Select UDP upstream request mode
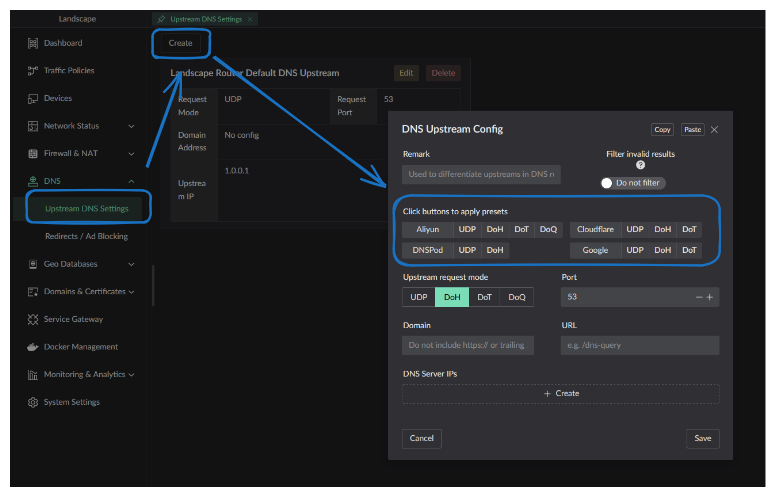The width and height of the screenshot is (775, 497). tap(419, 297)
